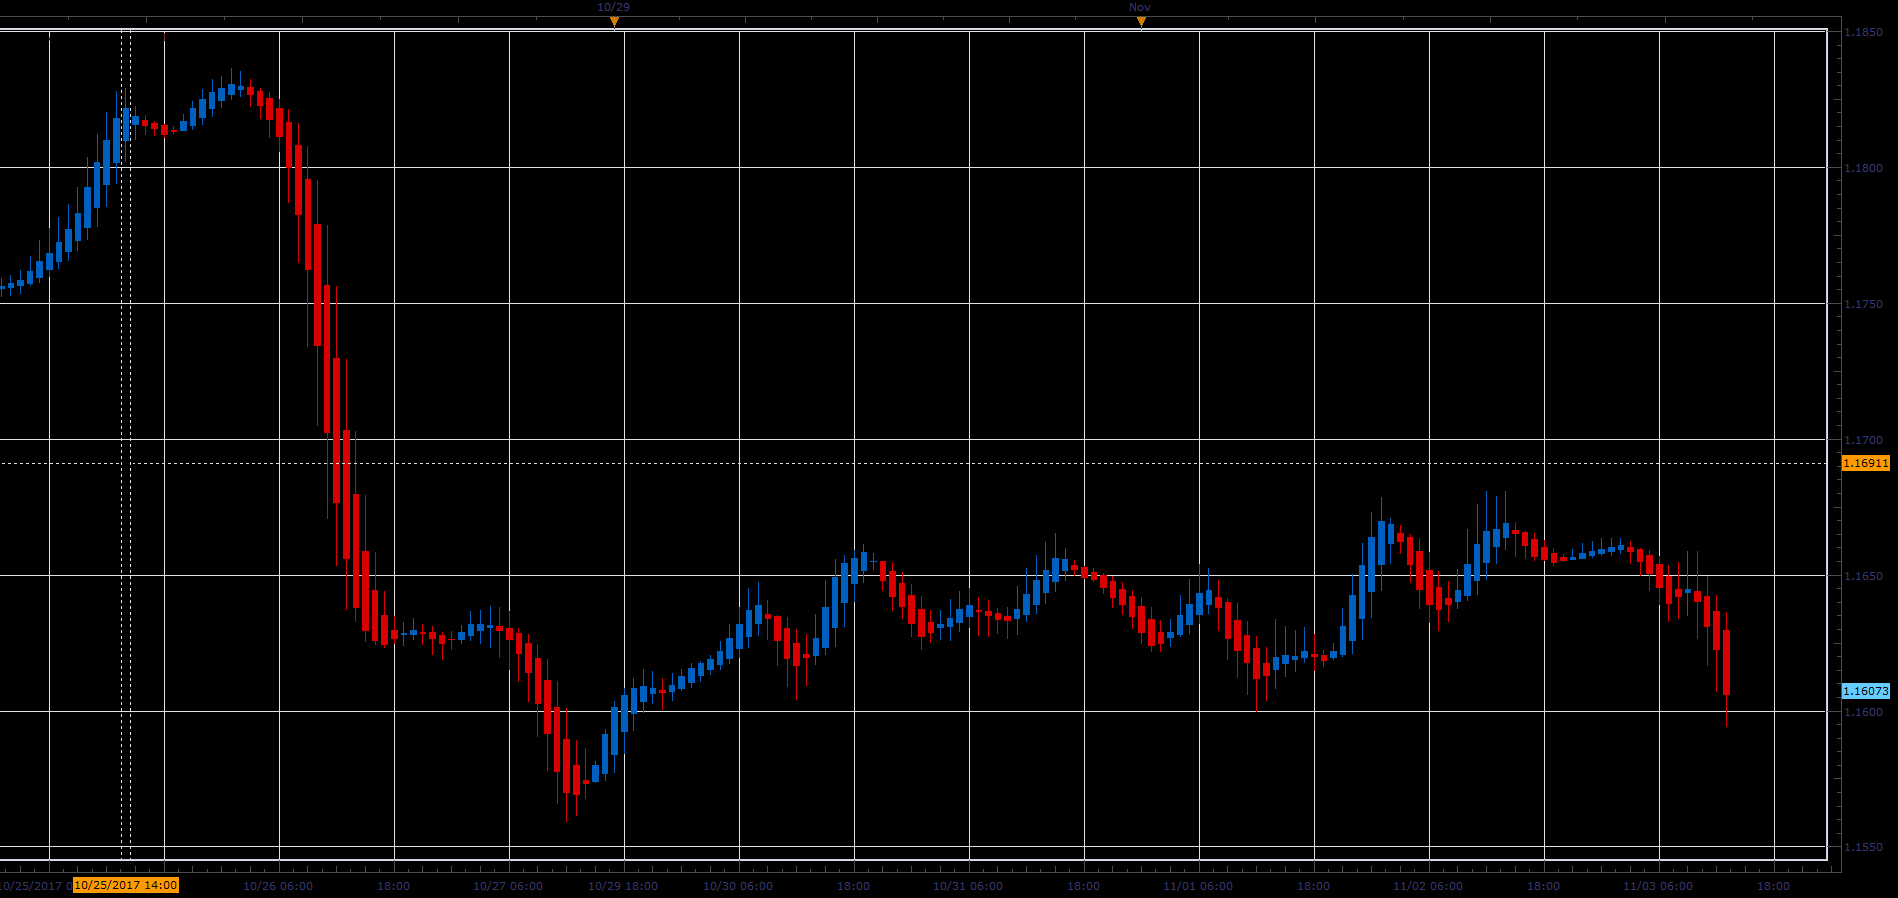Click the 10/26 06:00 time axis label
This screenshot has width=1898, height=898.
278,886
